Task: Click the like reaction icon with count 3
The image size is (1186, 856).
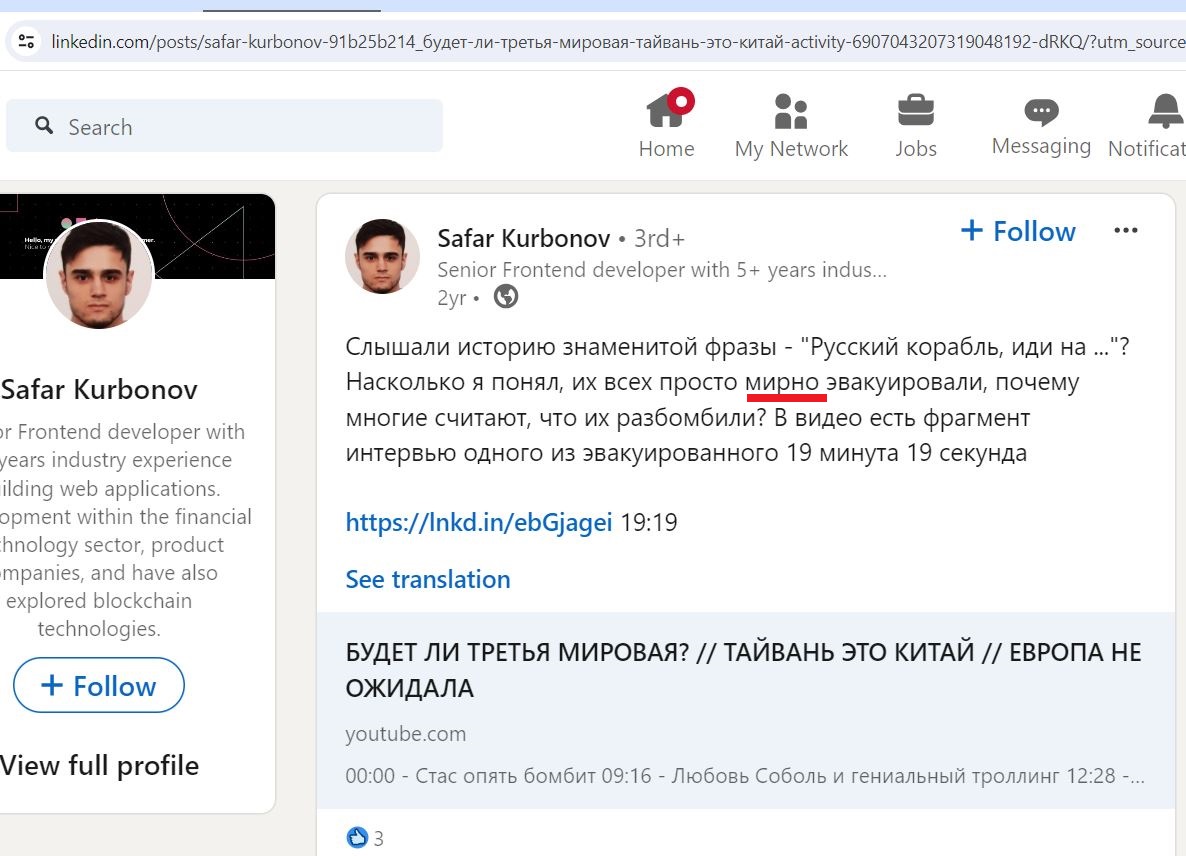Action: 357,837
